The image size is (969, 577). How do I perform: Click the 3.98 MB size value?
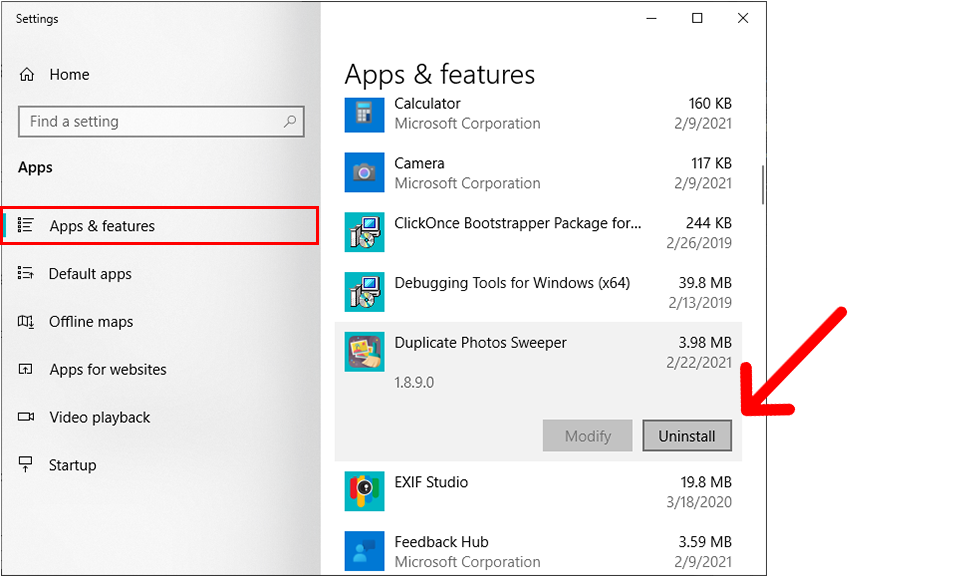pos(705,343)
